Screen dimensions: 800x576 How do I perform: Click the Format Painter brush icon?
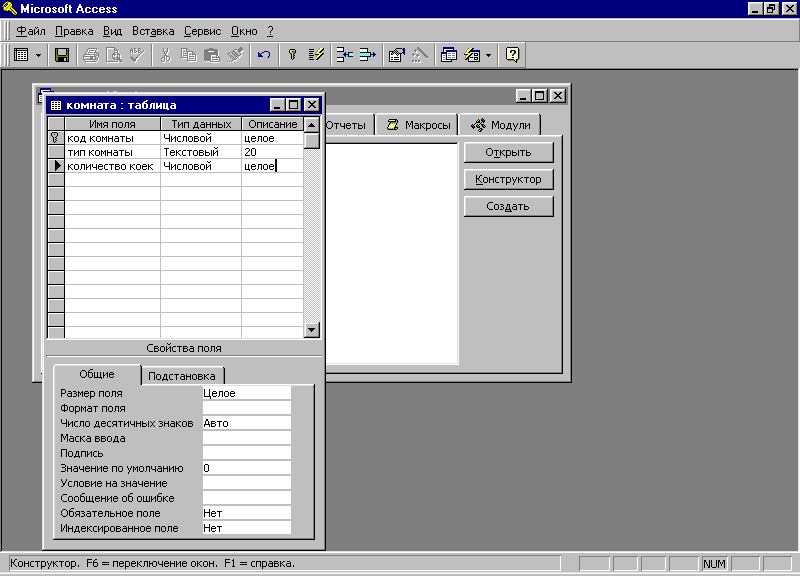235,55
